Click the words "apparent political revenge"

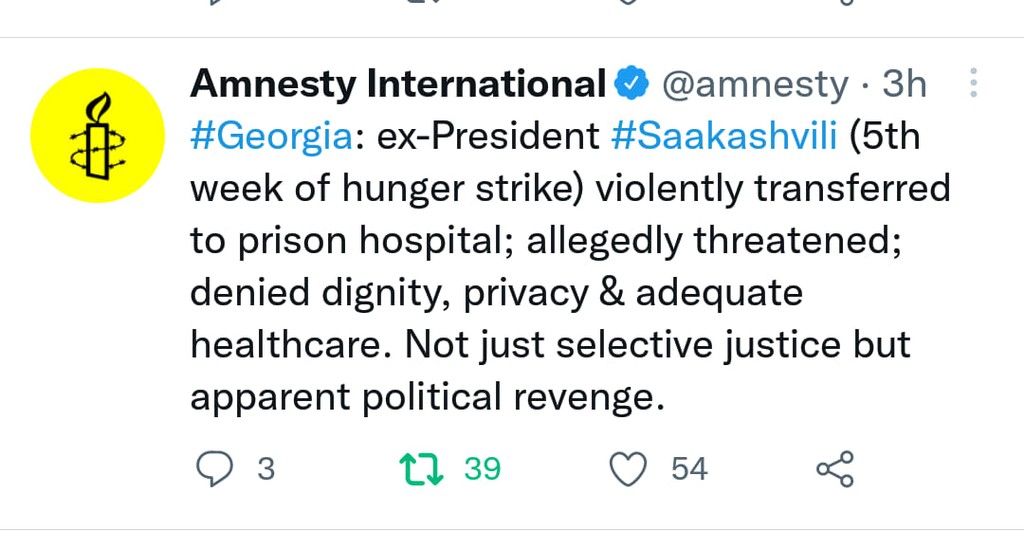click(425, 397)
